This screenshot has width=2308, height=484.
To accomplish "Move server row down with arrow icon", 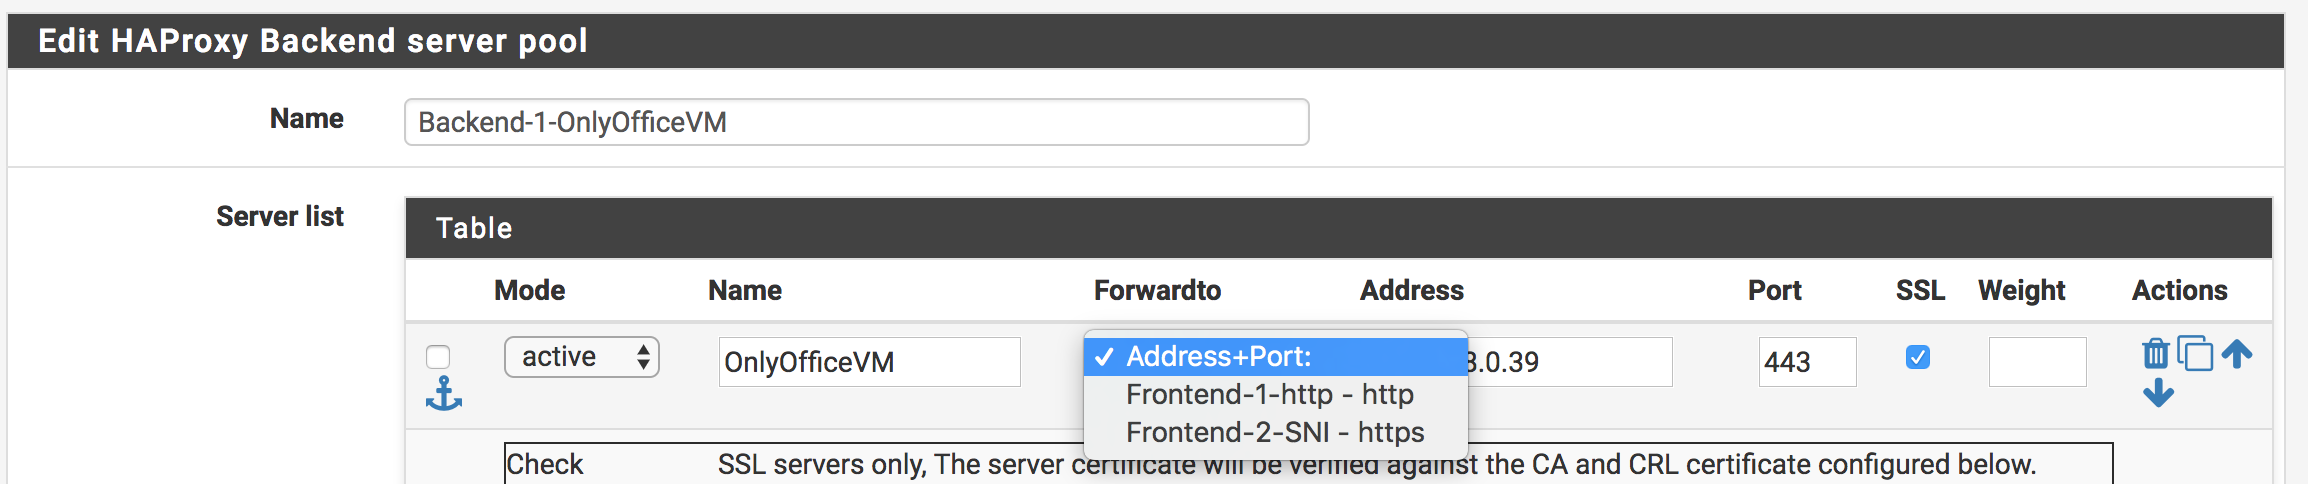I will point(2158,393).
